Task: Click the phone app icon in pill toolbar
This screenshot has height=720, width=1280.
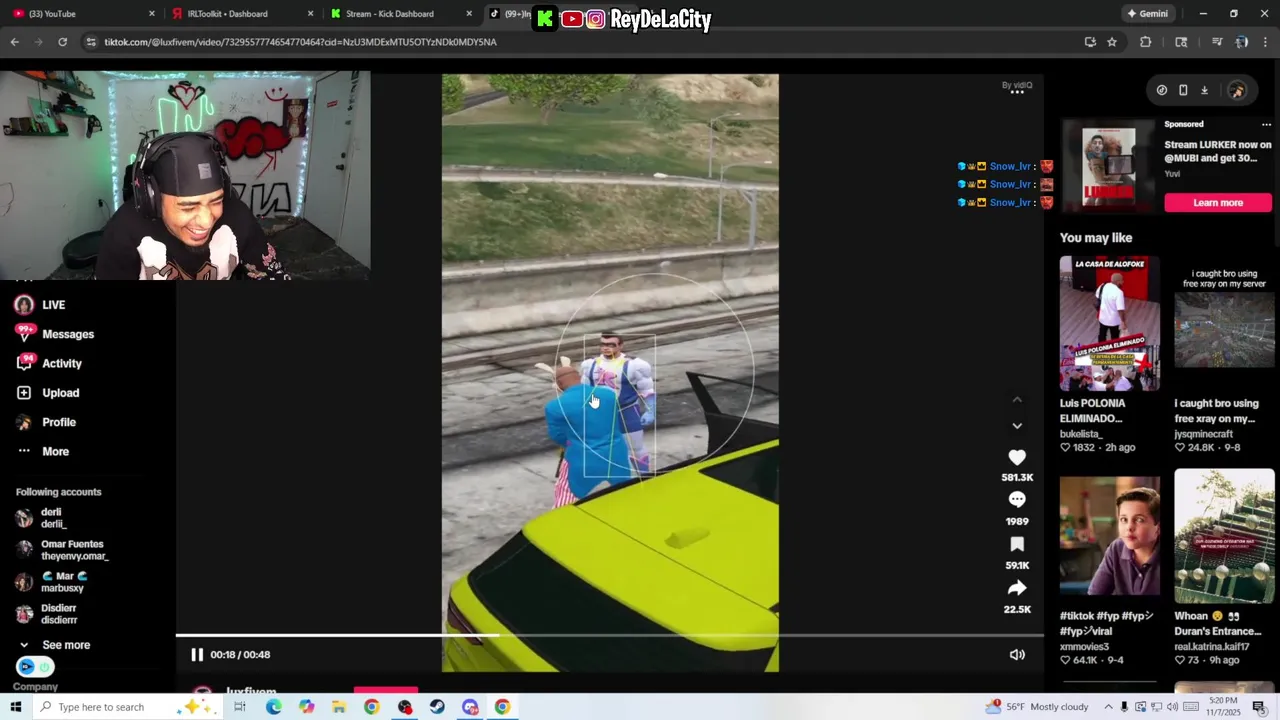Action: 1183,90
